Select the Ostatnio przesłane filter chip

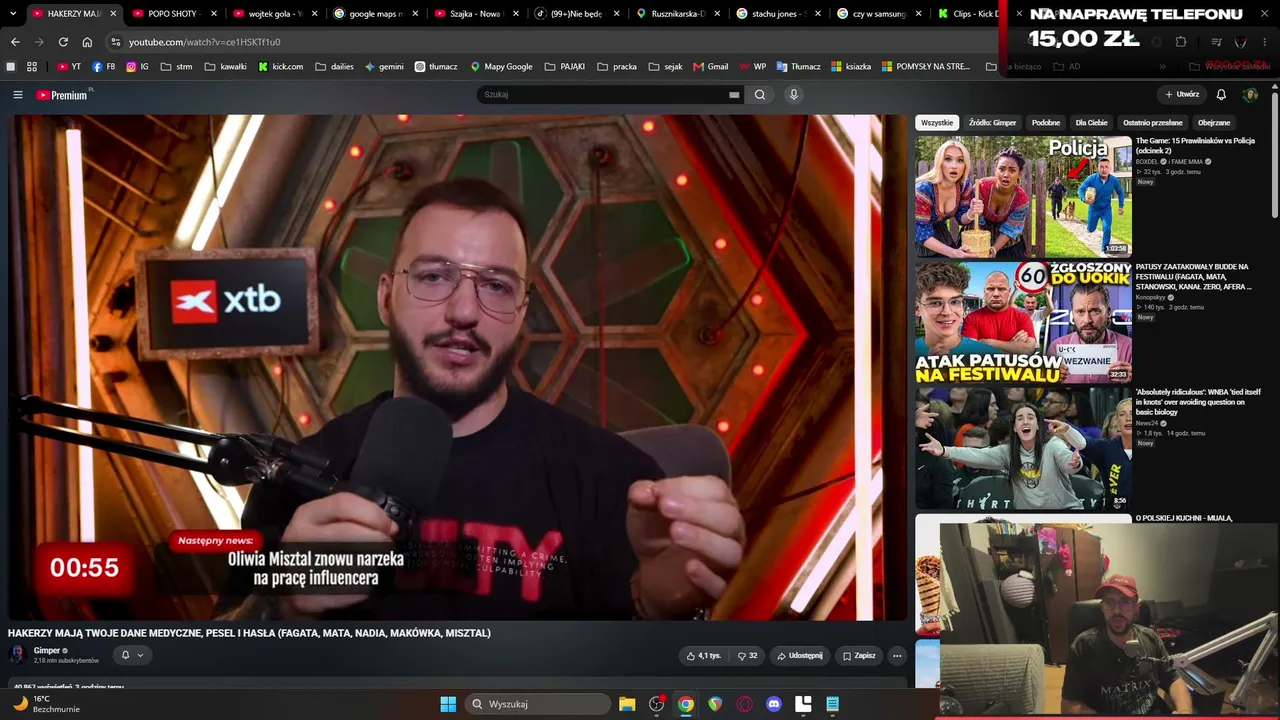1153,123
